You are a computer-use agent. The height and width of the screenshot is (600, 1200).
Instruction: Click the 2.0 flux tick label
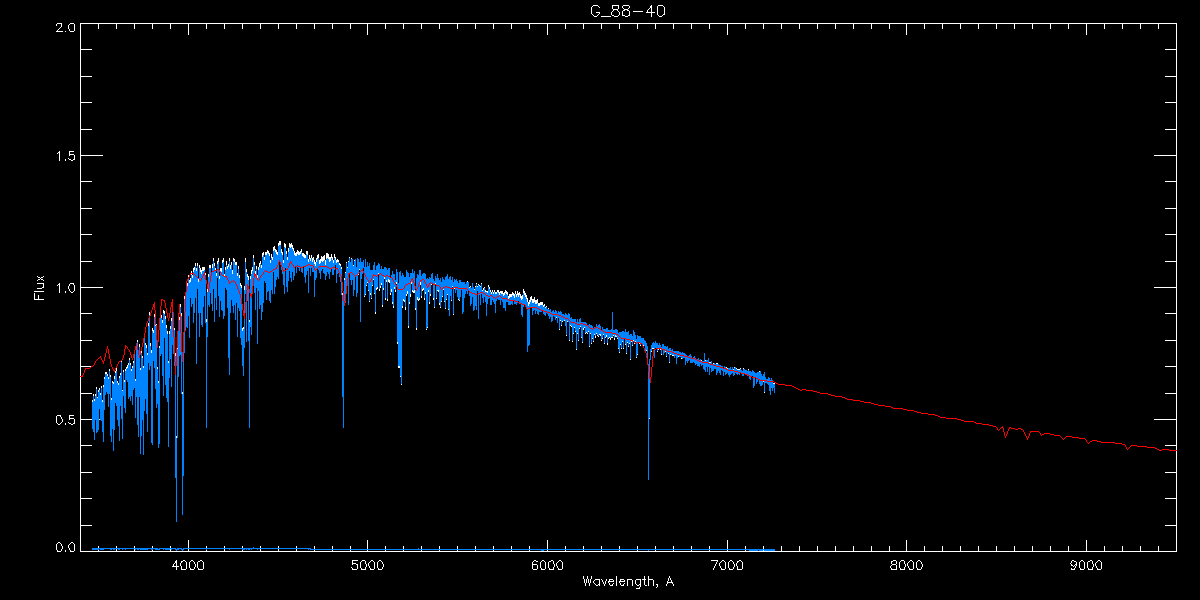pyautogui.click(x=66, y=27)
